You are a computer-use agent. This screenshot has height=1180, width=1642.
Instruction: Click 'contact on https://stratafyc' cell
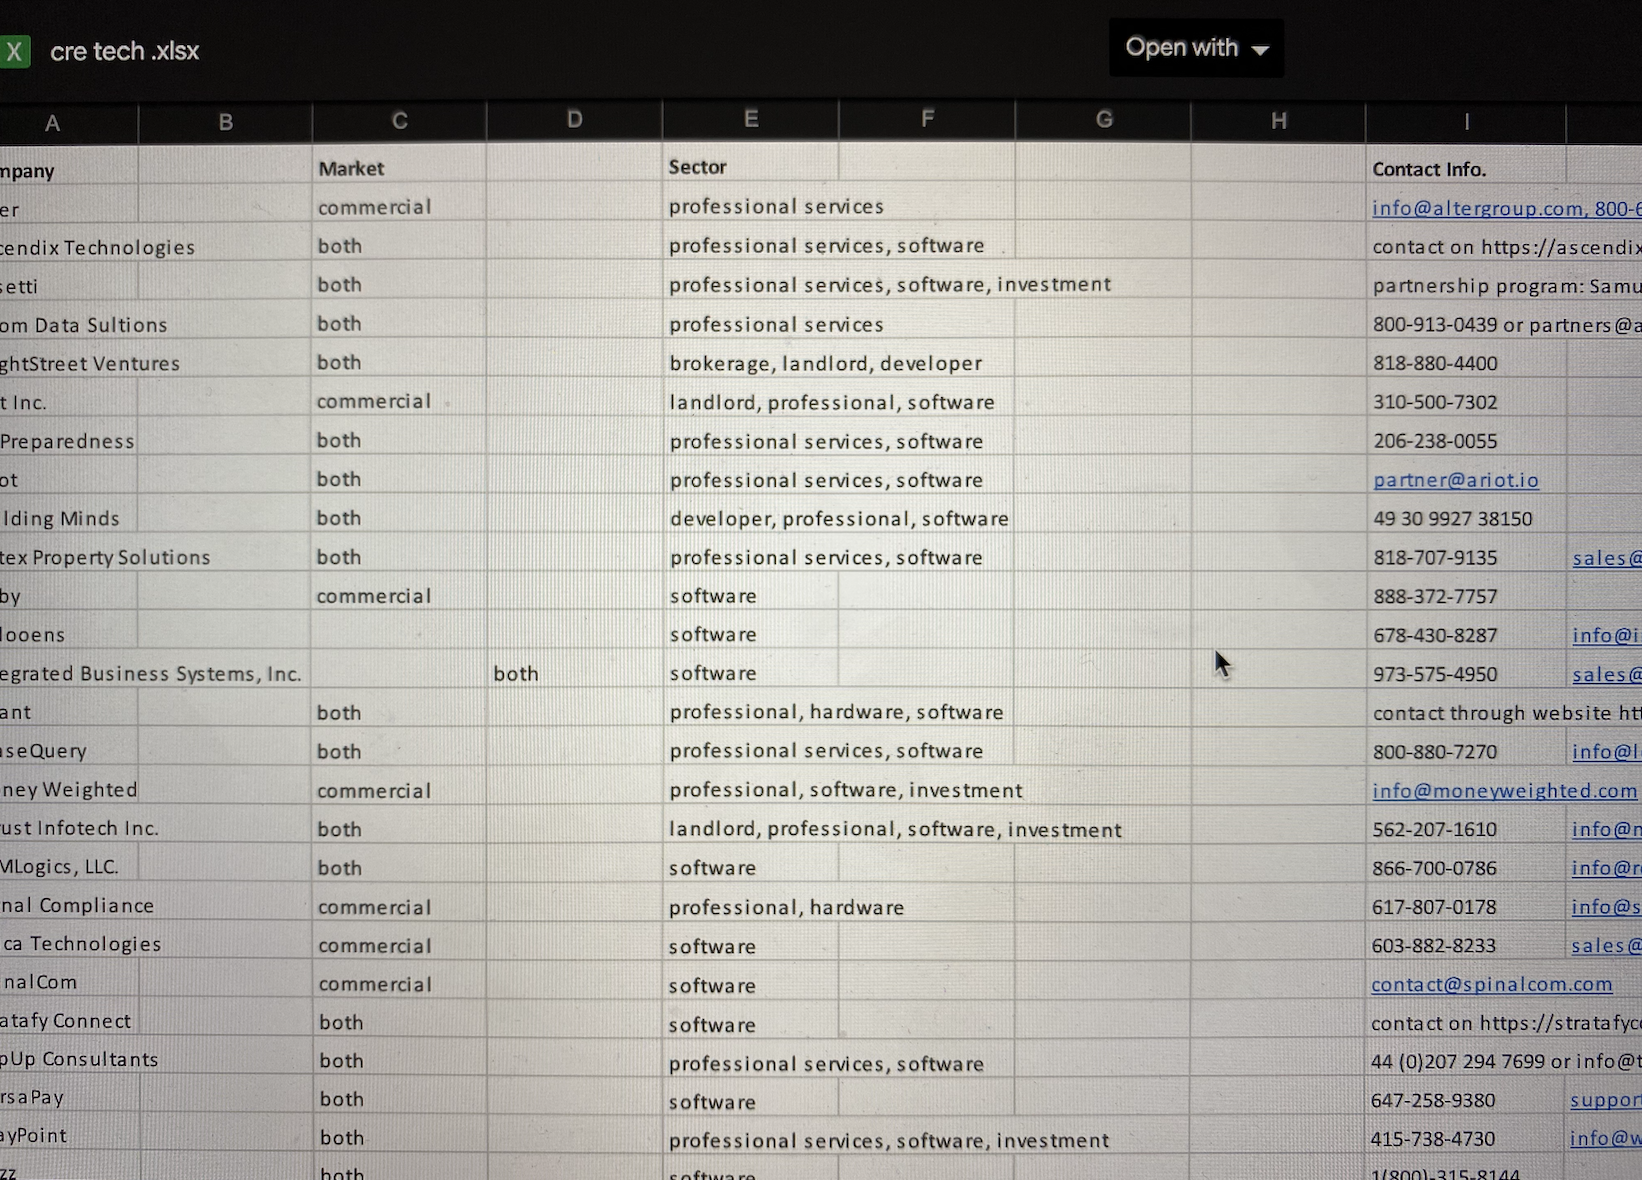coord(1506,1023)
